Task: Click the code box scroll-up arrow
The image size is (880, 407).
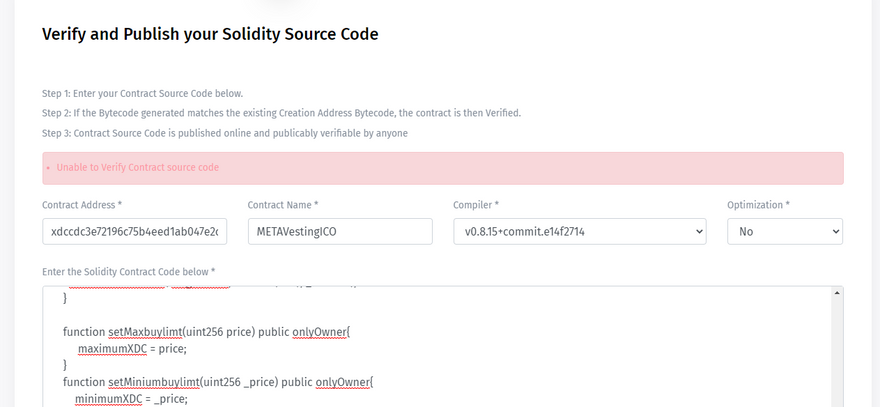Action: coord(836,294)
